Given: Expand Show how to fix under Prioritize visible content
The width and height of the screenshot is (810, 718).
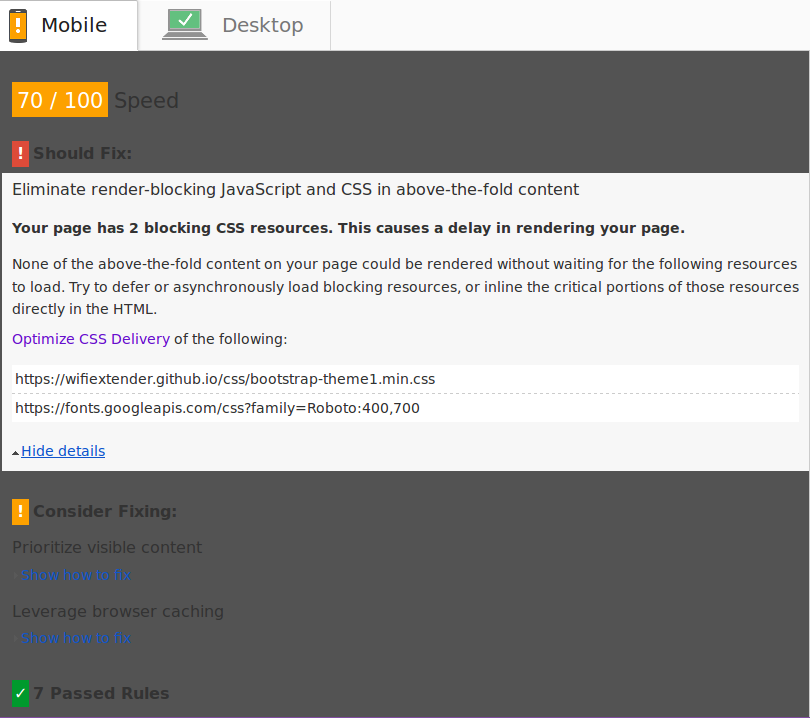Looking at the screenshot, I should point(76,575).
